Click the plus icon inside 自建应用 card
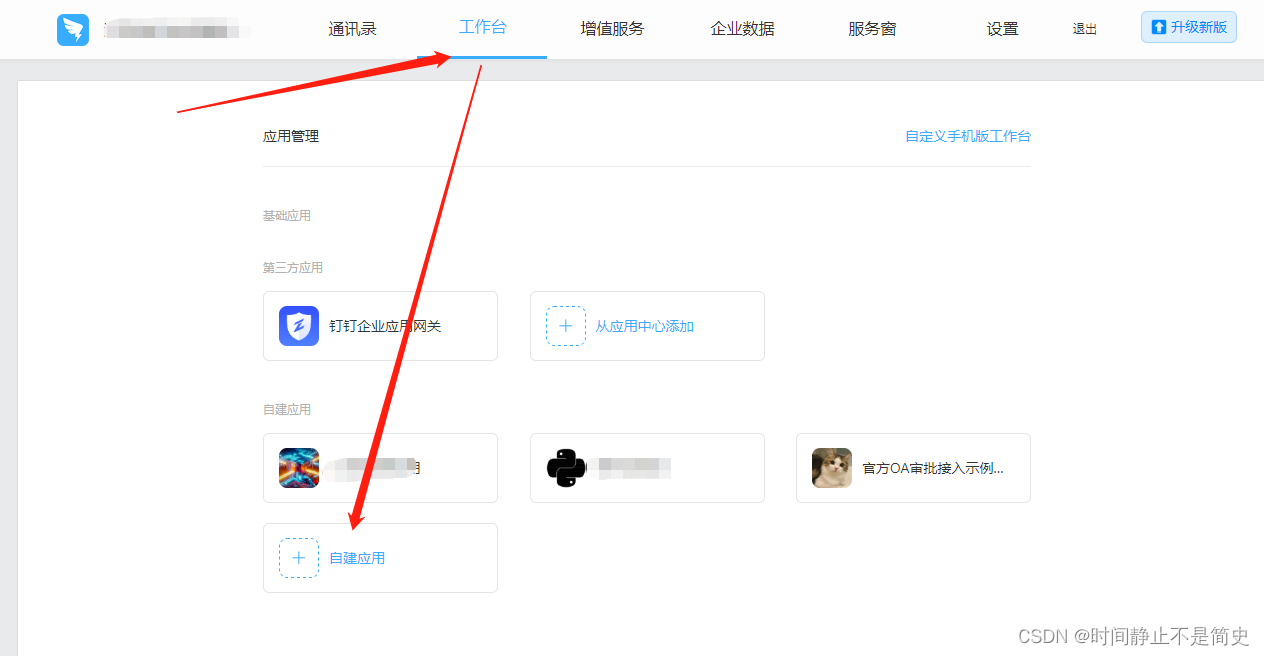 click(298, 557)
